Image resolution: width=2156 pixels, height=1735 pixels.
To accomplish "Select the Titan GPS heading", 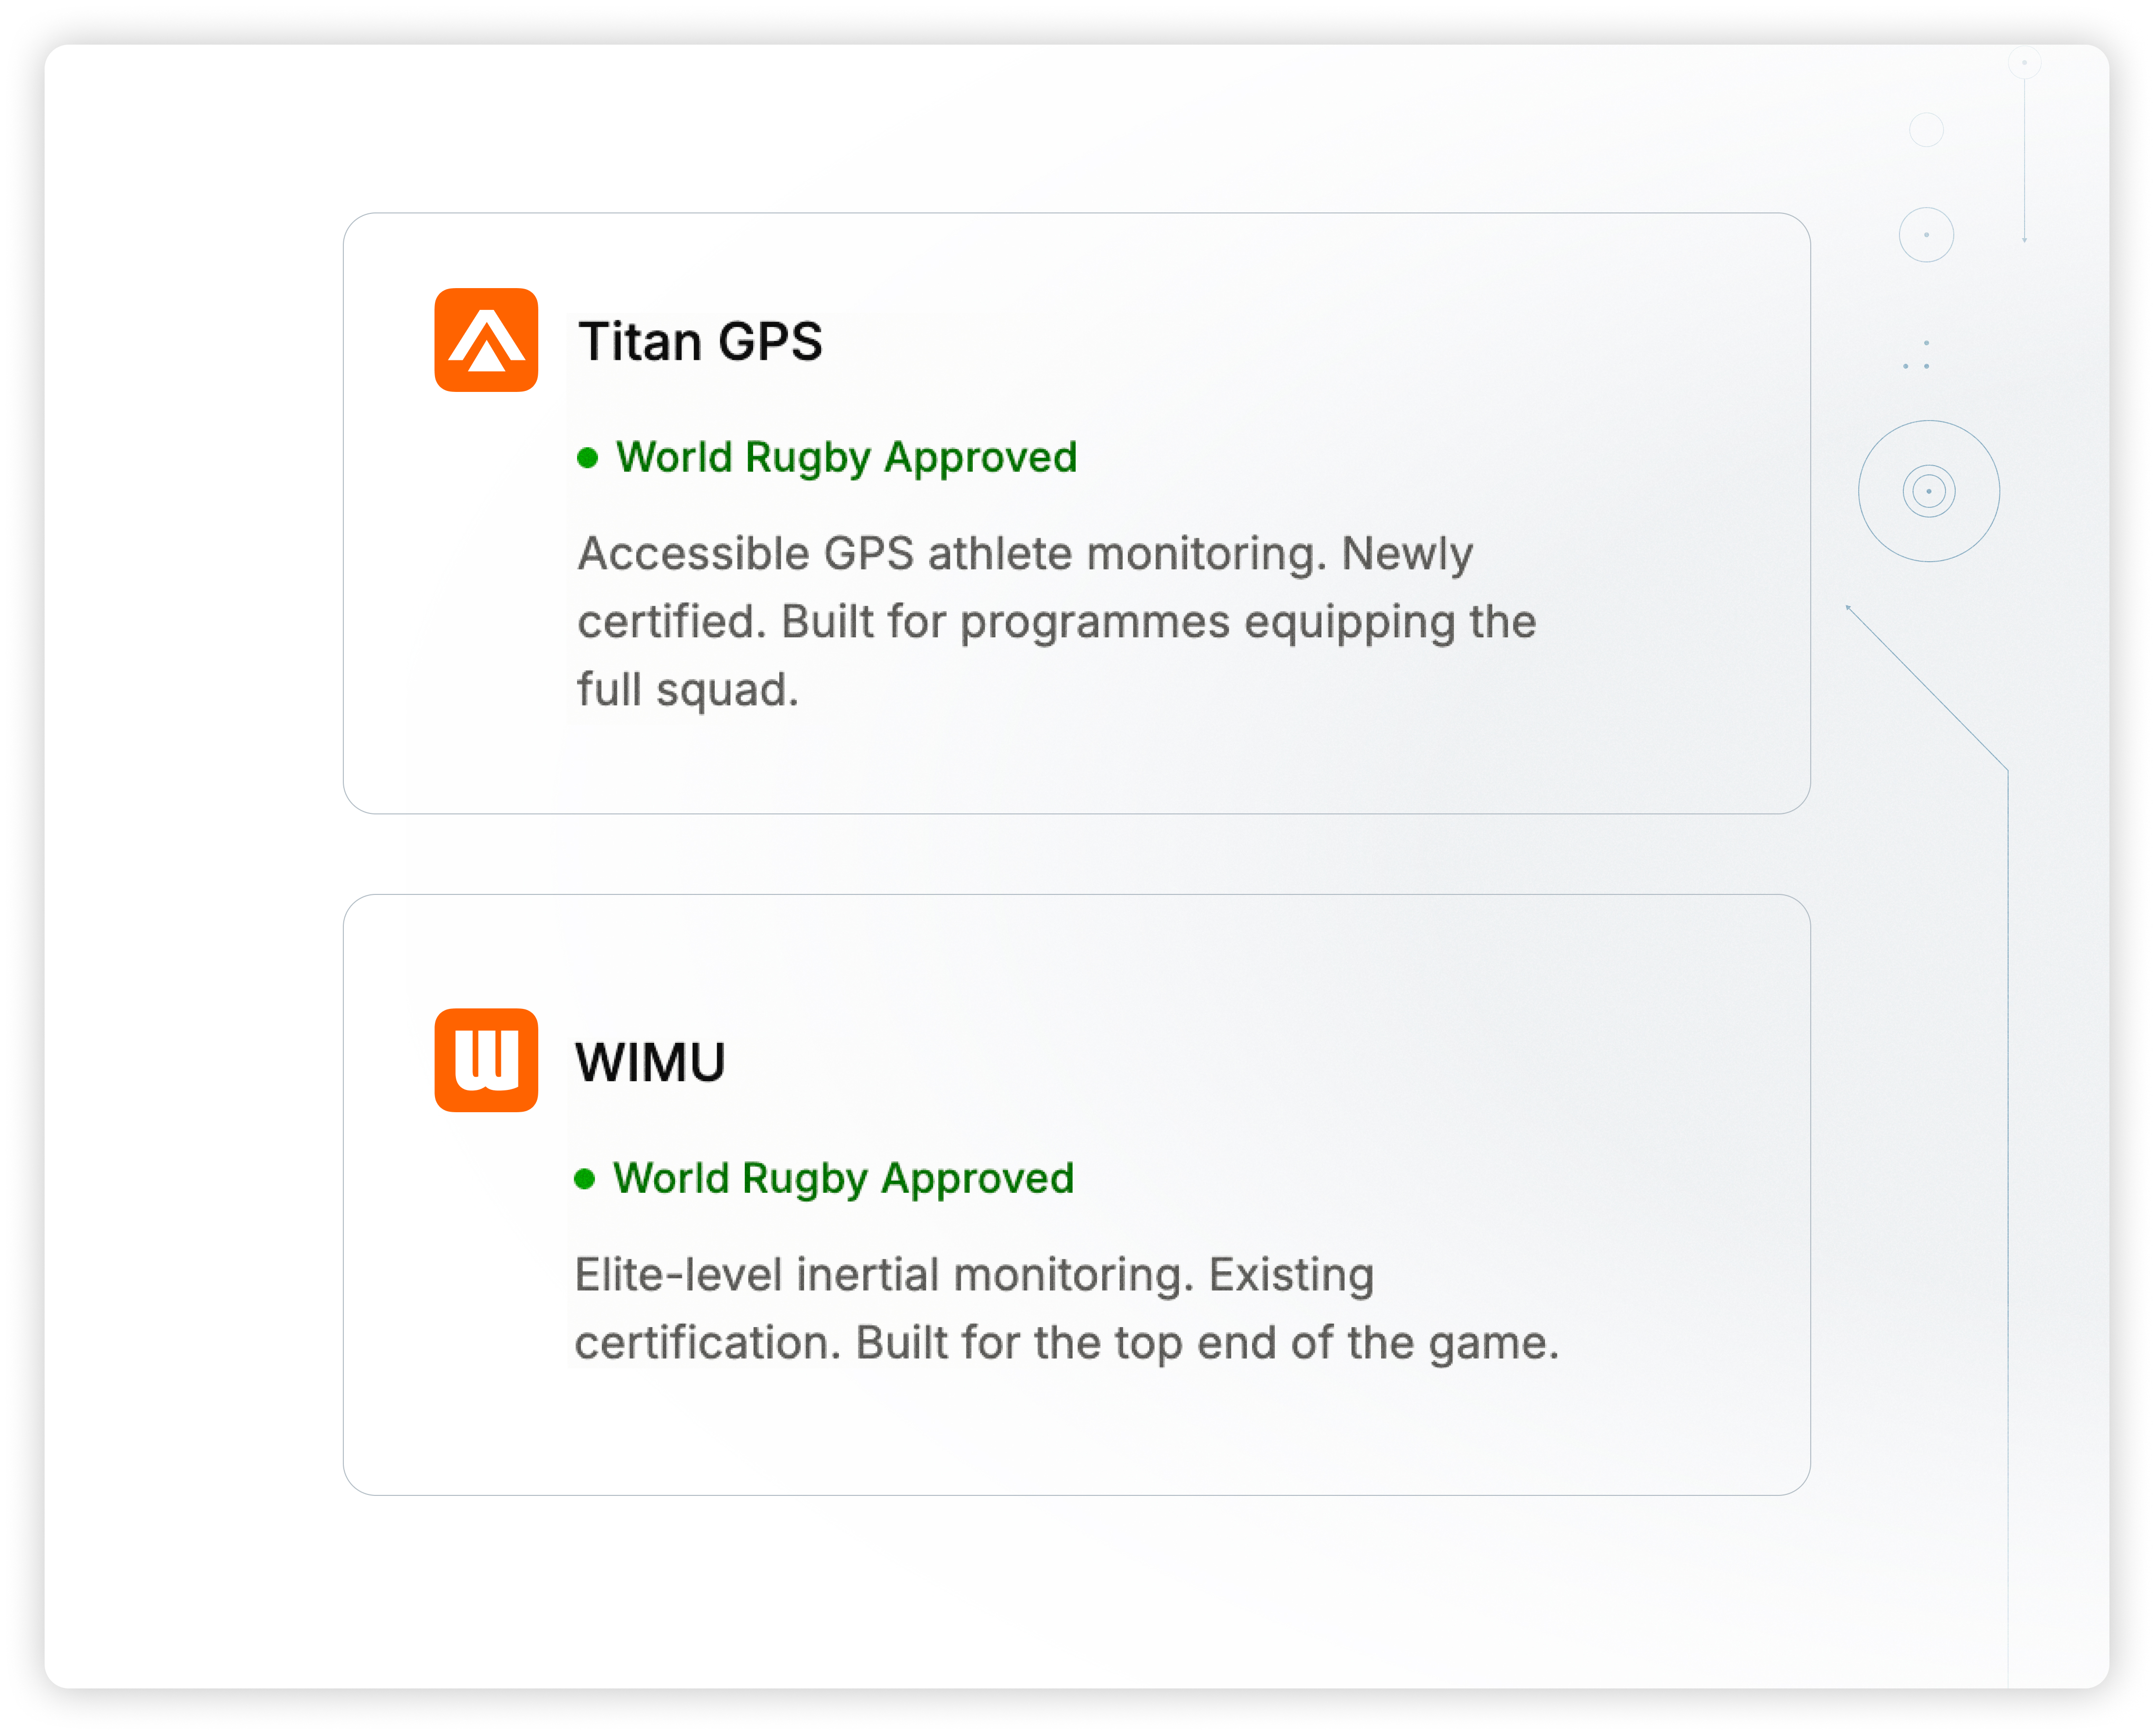I will coord(700,342).
